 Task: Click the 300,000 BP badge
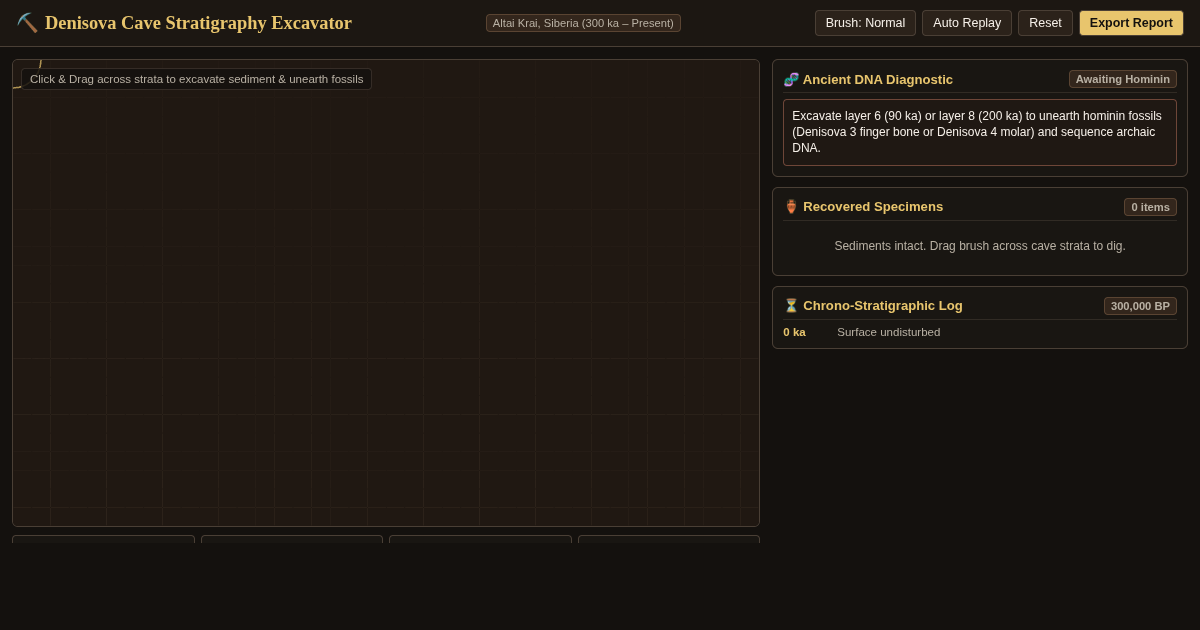tap(1140, 306)
